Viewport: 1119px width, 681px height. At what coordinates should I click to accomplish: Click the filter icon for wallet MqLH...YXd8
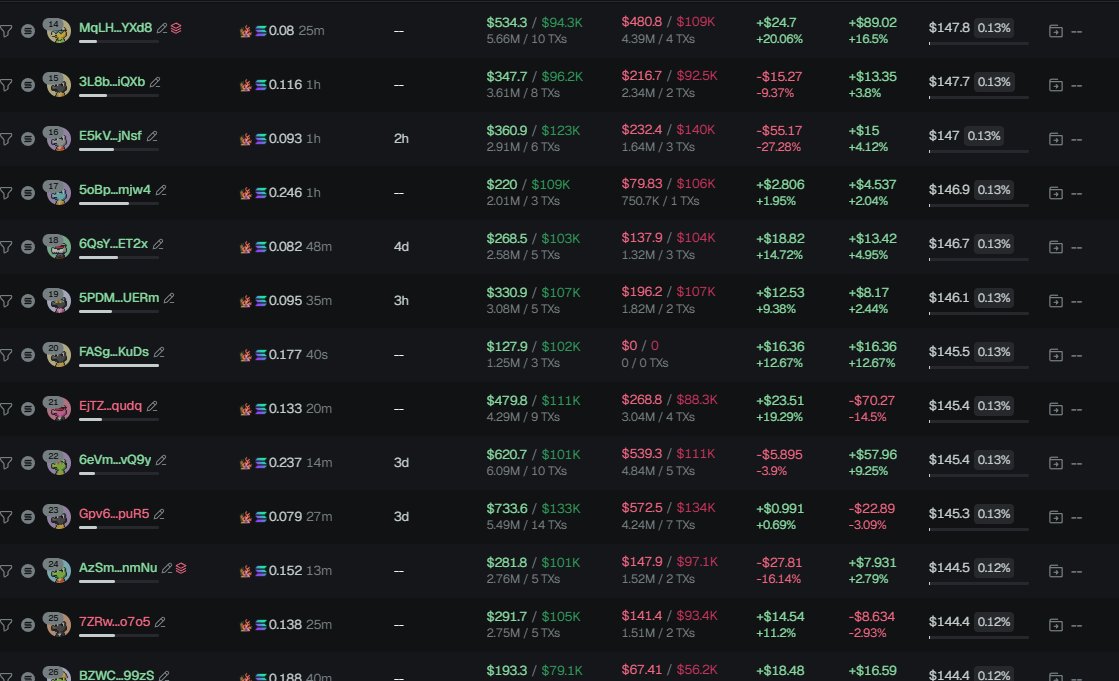(5, 31)
